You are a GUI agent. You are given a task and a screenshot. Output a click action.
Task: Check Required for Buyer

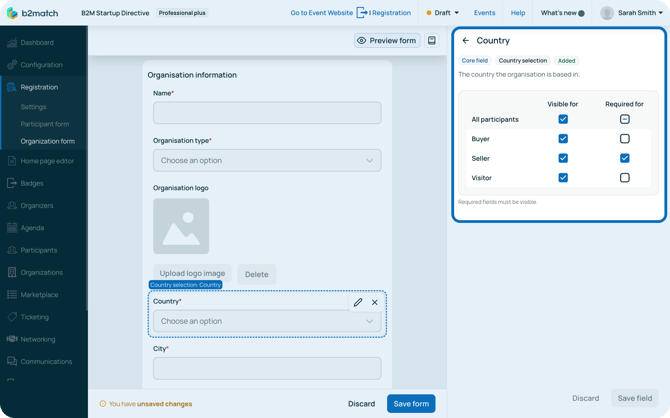[x=625, y=138]
